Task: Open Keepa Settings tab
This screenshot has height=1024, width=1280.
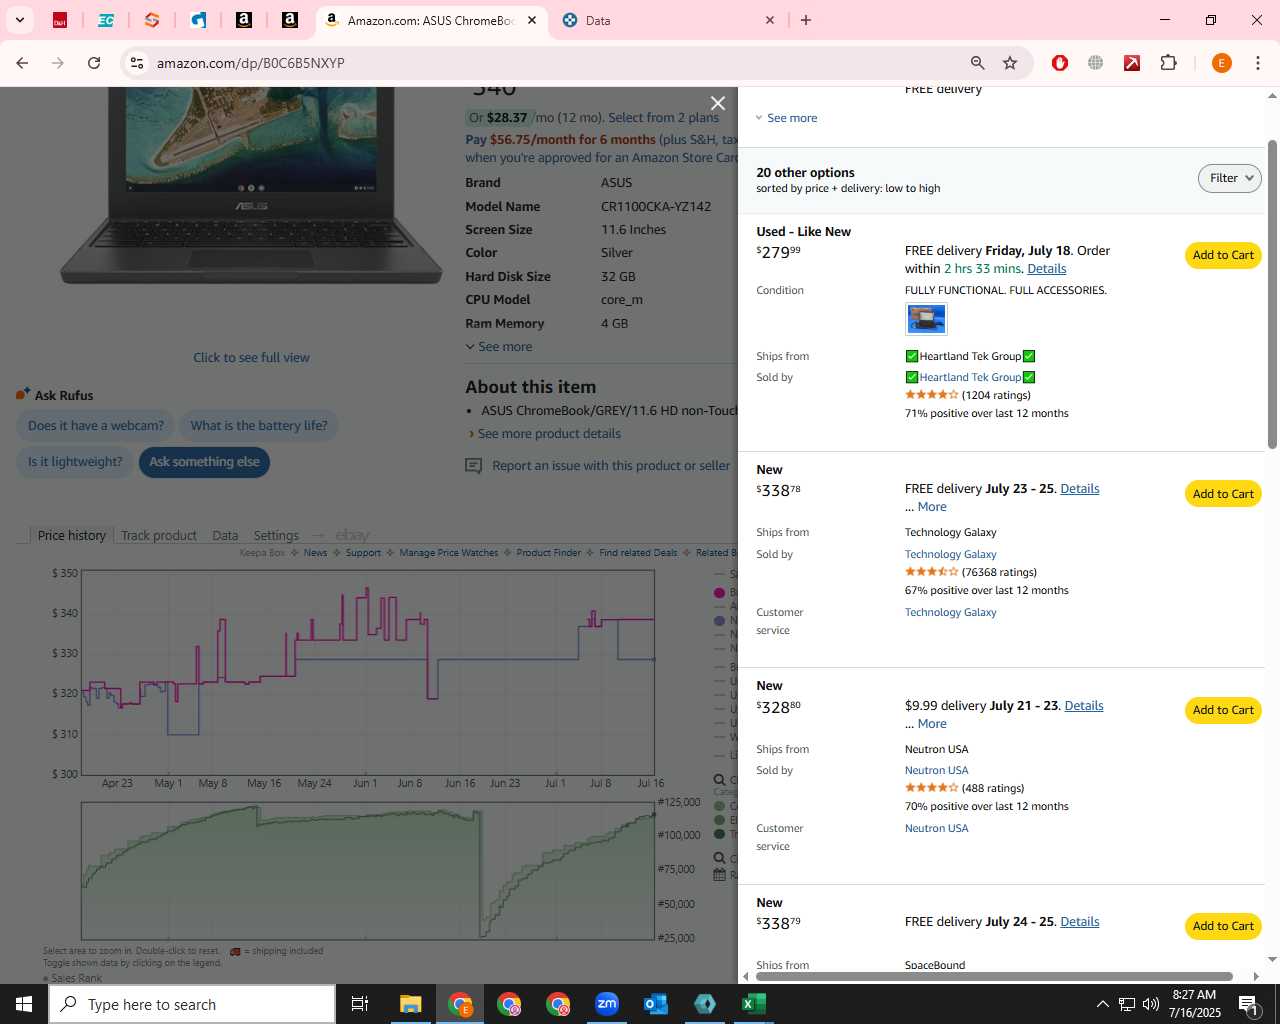Action: coord(276,535)
